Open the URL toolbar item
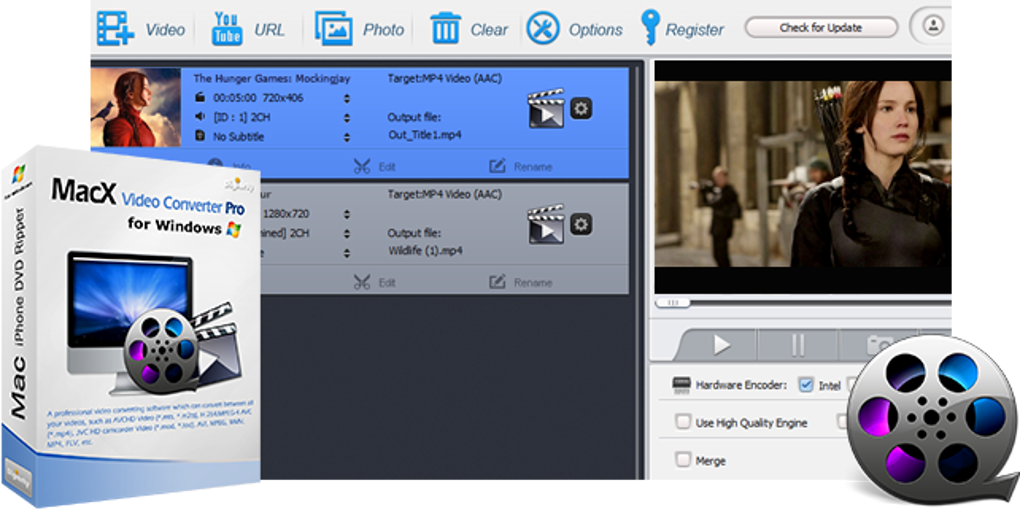This screenshot has width=1020, height=510. tap(269, 30)
